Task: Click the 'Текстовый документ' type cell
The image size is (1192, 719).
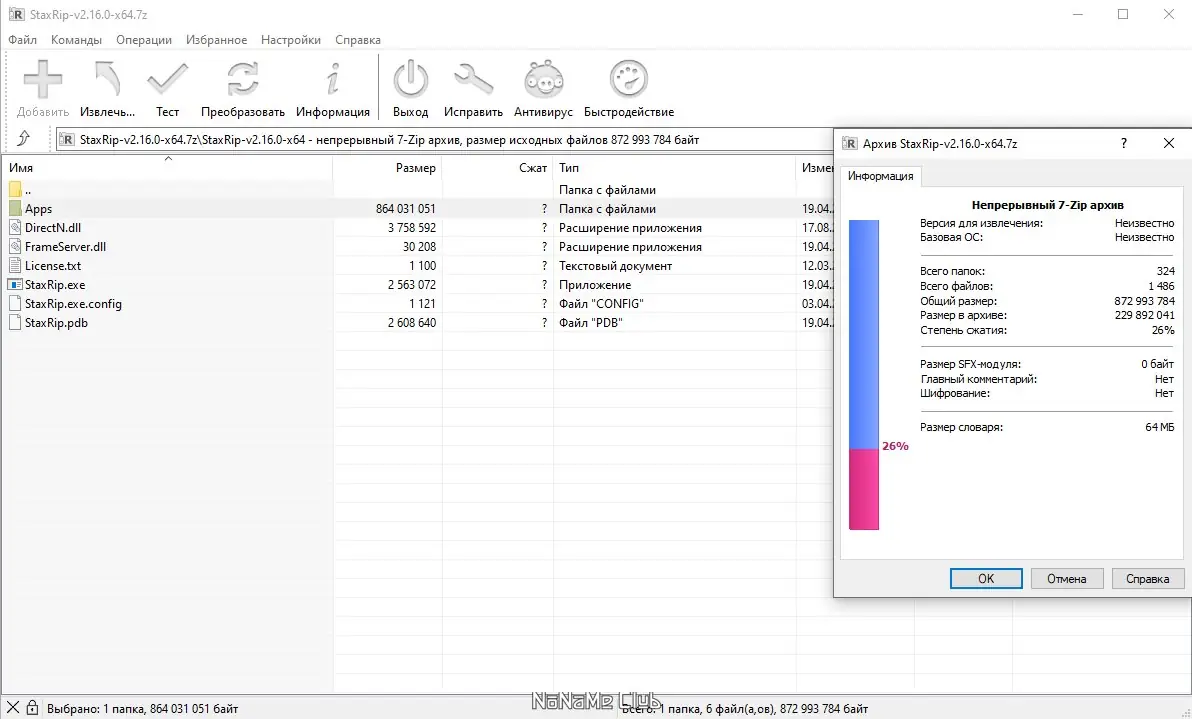Action: [615, 265]
